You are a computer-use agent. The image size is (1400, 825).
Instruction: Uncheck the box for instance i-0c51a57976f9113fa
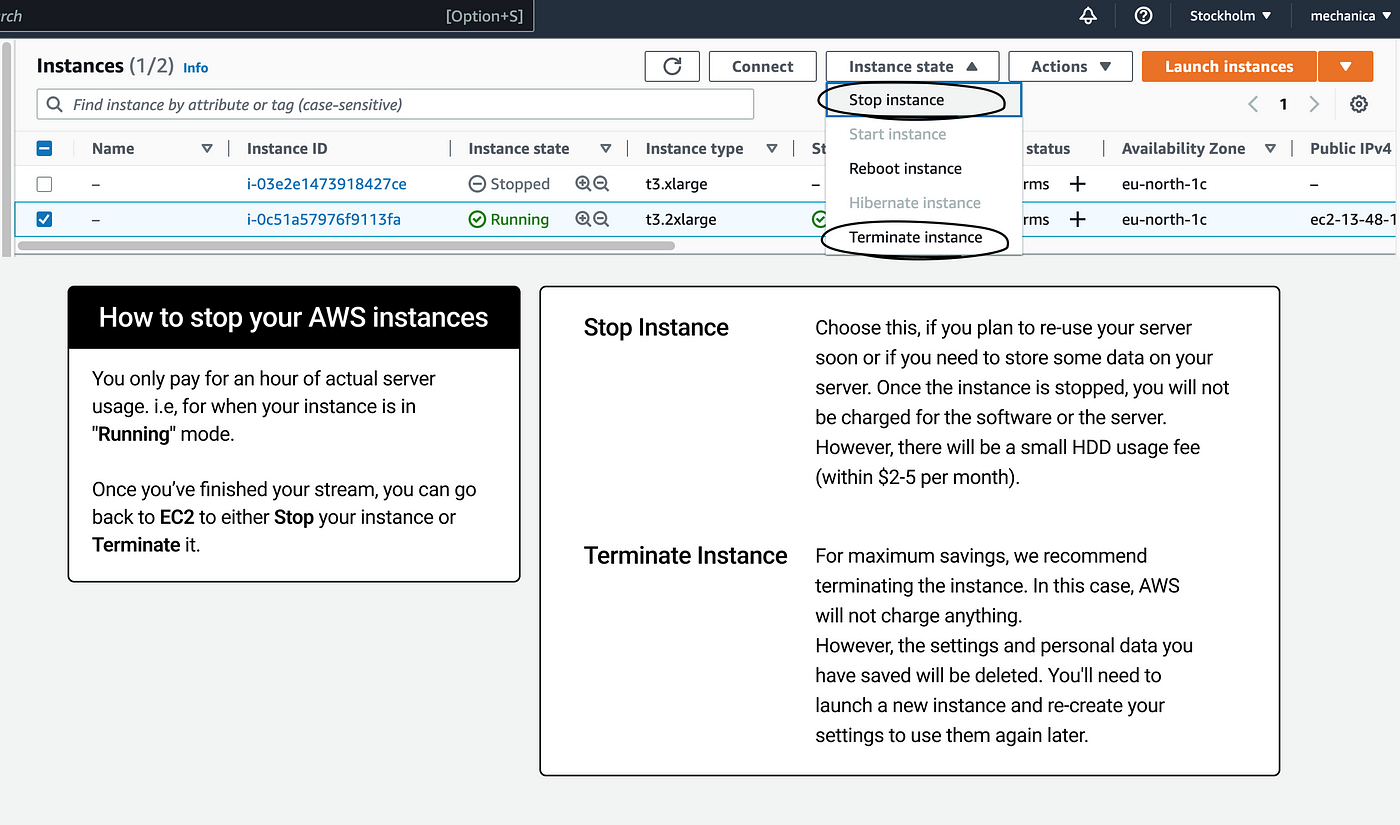pos(44,219)
